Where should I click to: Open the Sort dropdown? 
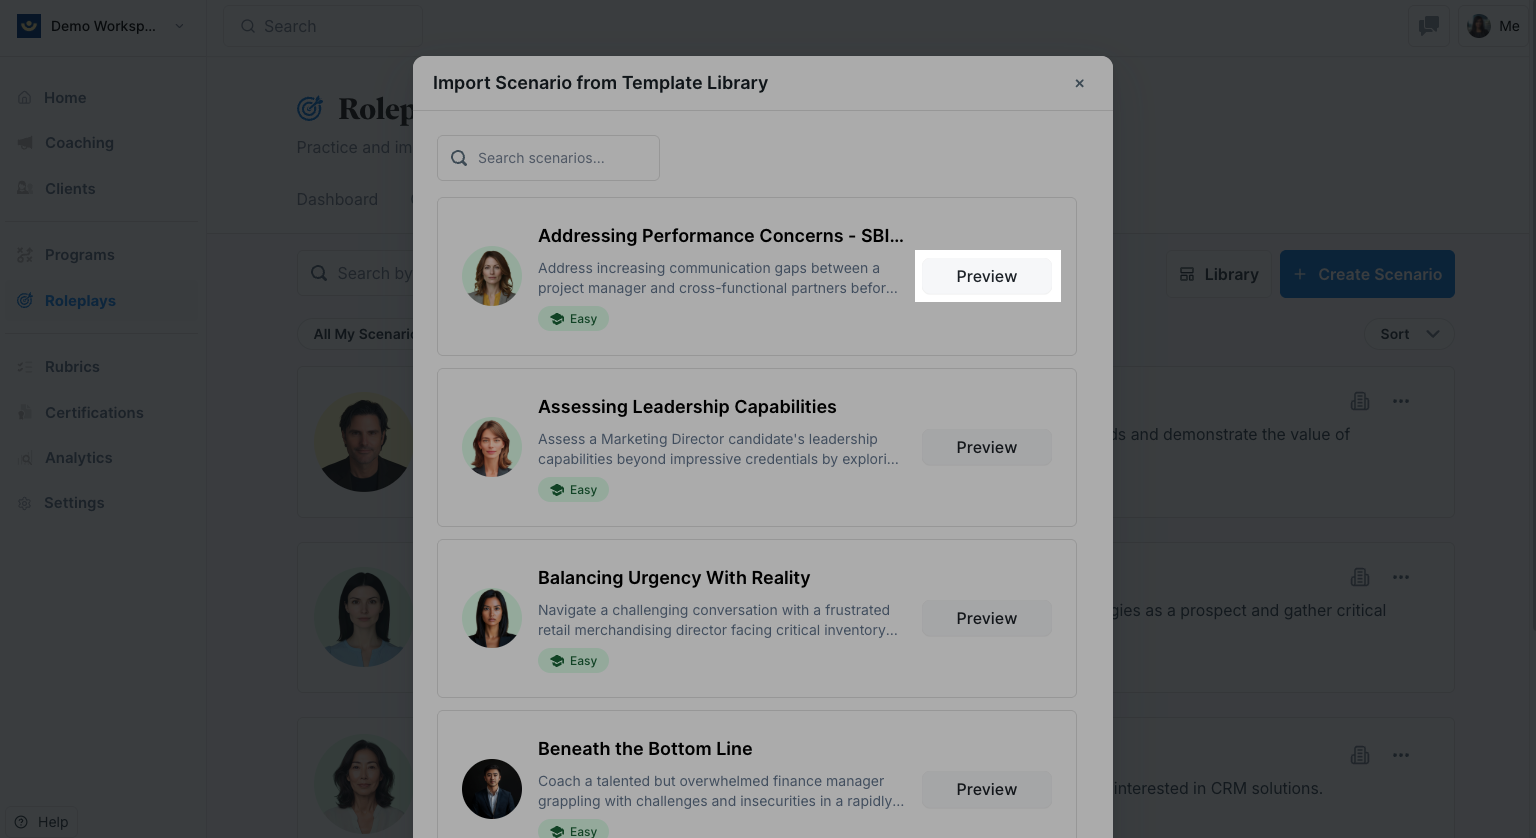click(1409, 334)
